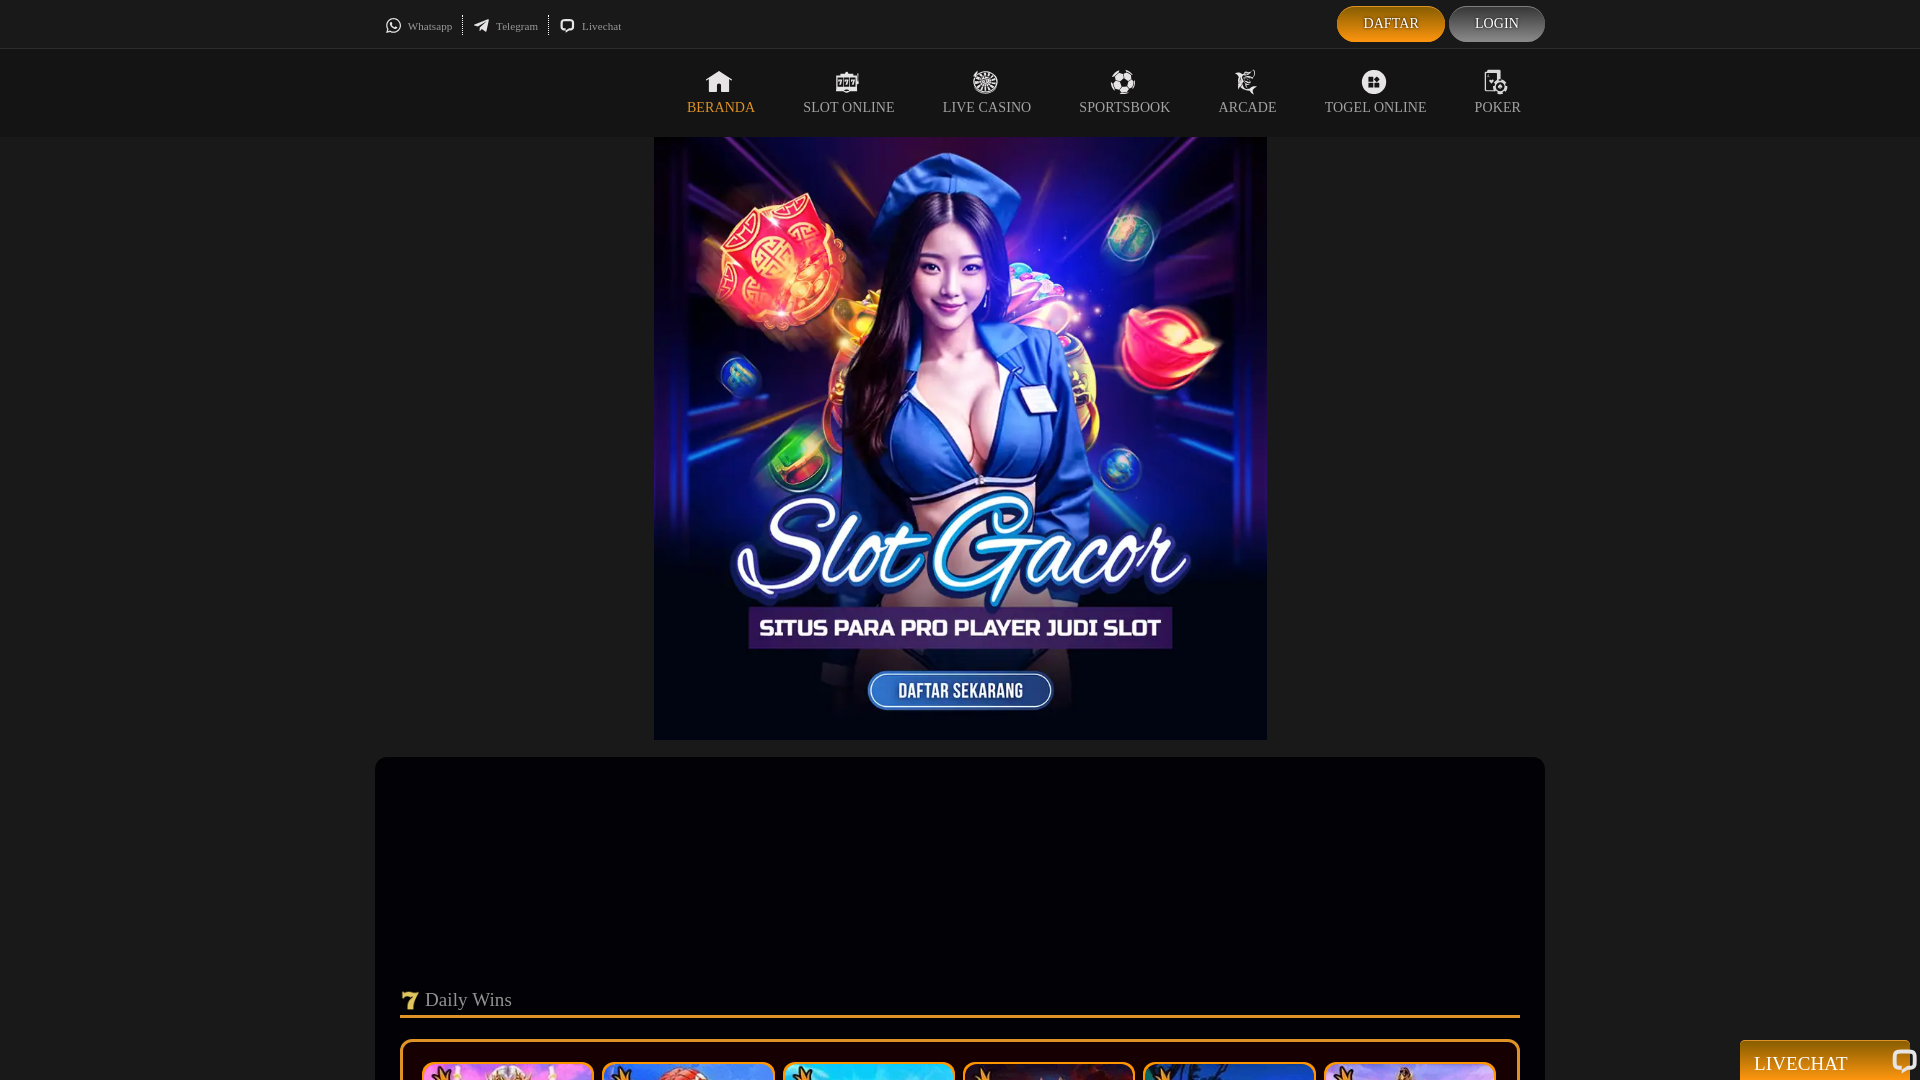The image size is (1920, 1080).
Task: Select the Slot Online machine icon
Action: point(847,82)
